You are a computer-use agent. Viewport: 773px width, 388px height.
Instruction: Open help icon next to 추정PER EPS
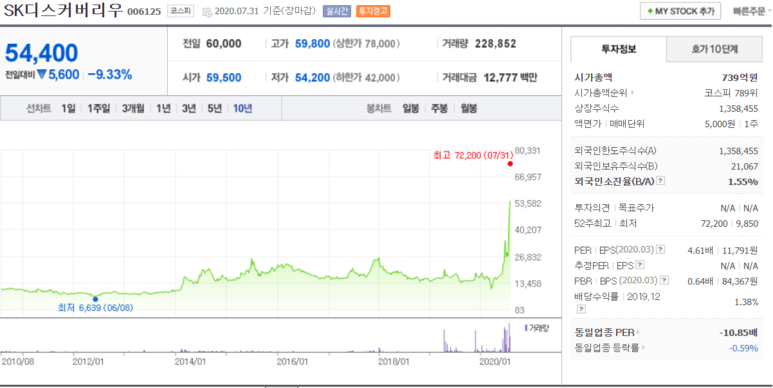pyautogui.click(x=640, y=265)
